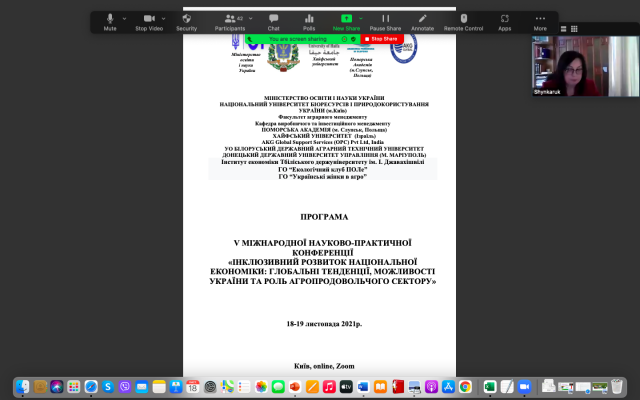
Task: Open the Trash in the dock
Action: pyautogui.click(x=617, y=387)
